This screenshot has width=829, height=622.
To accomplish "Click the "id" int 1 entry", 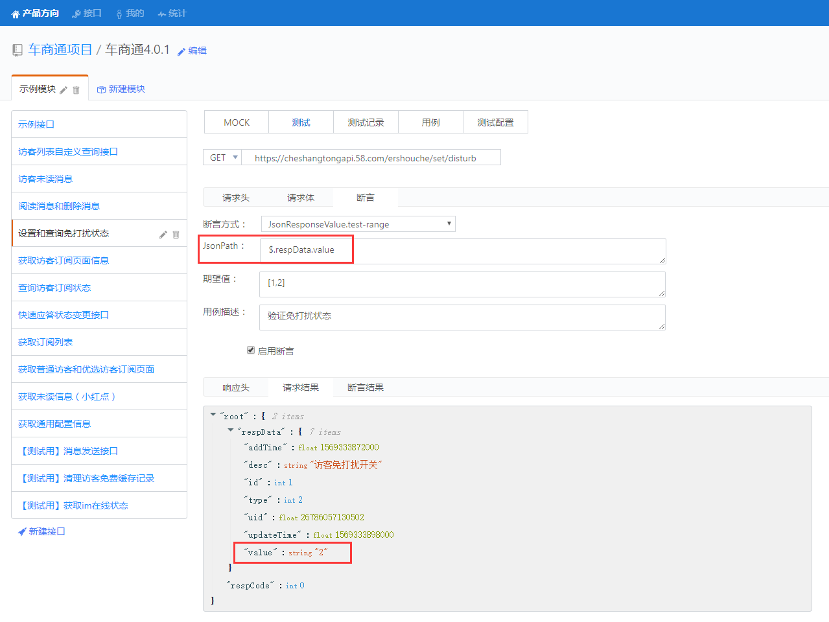I will tap(268, 482).
